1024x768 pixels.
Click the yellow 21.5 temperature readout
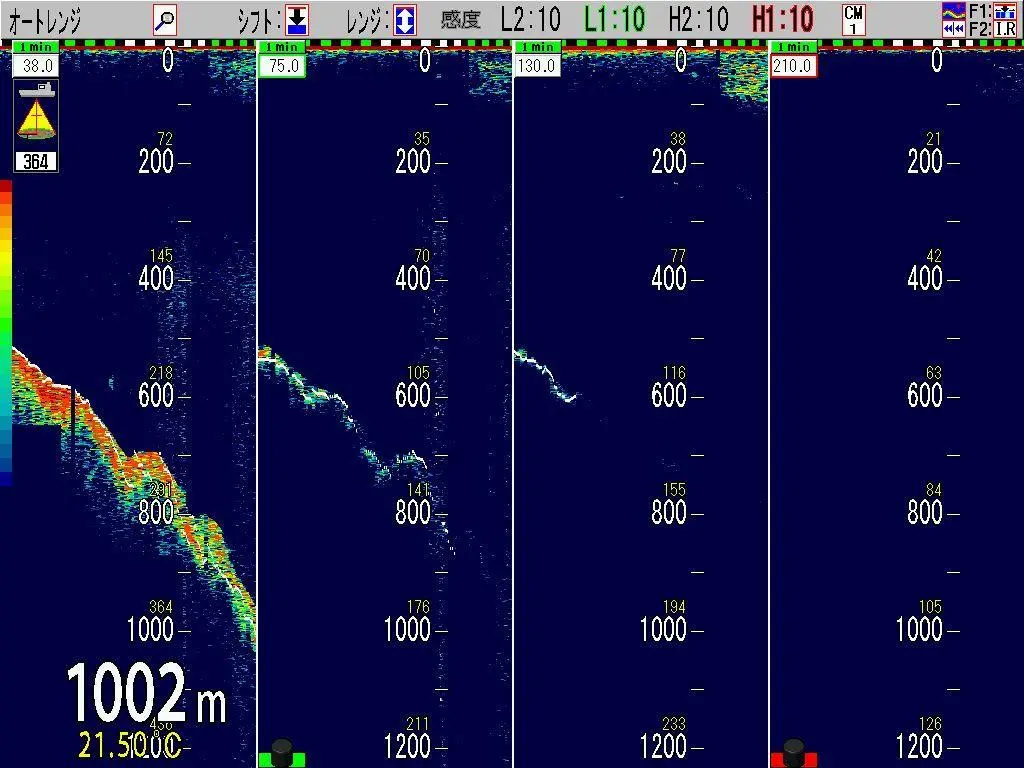129,744
